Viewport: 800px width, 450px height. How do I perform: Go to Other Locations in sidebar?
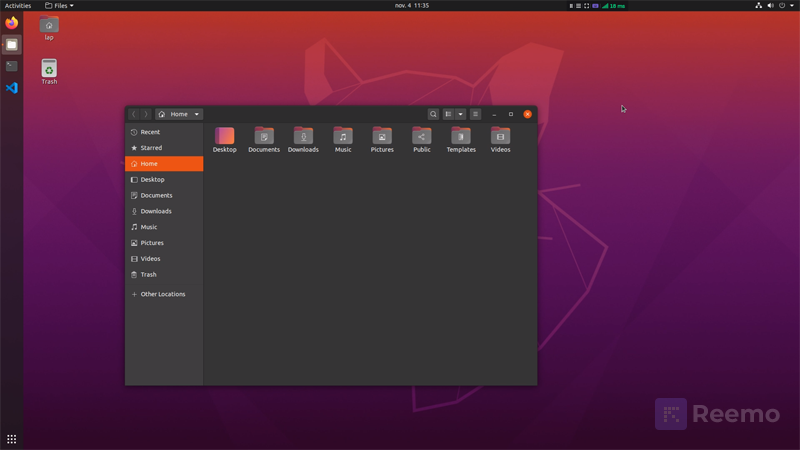click(x=162, y=294)
